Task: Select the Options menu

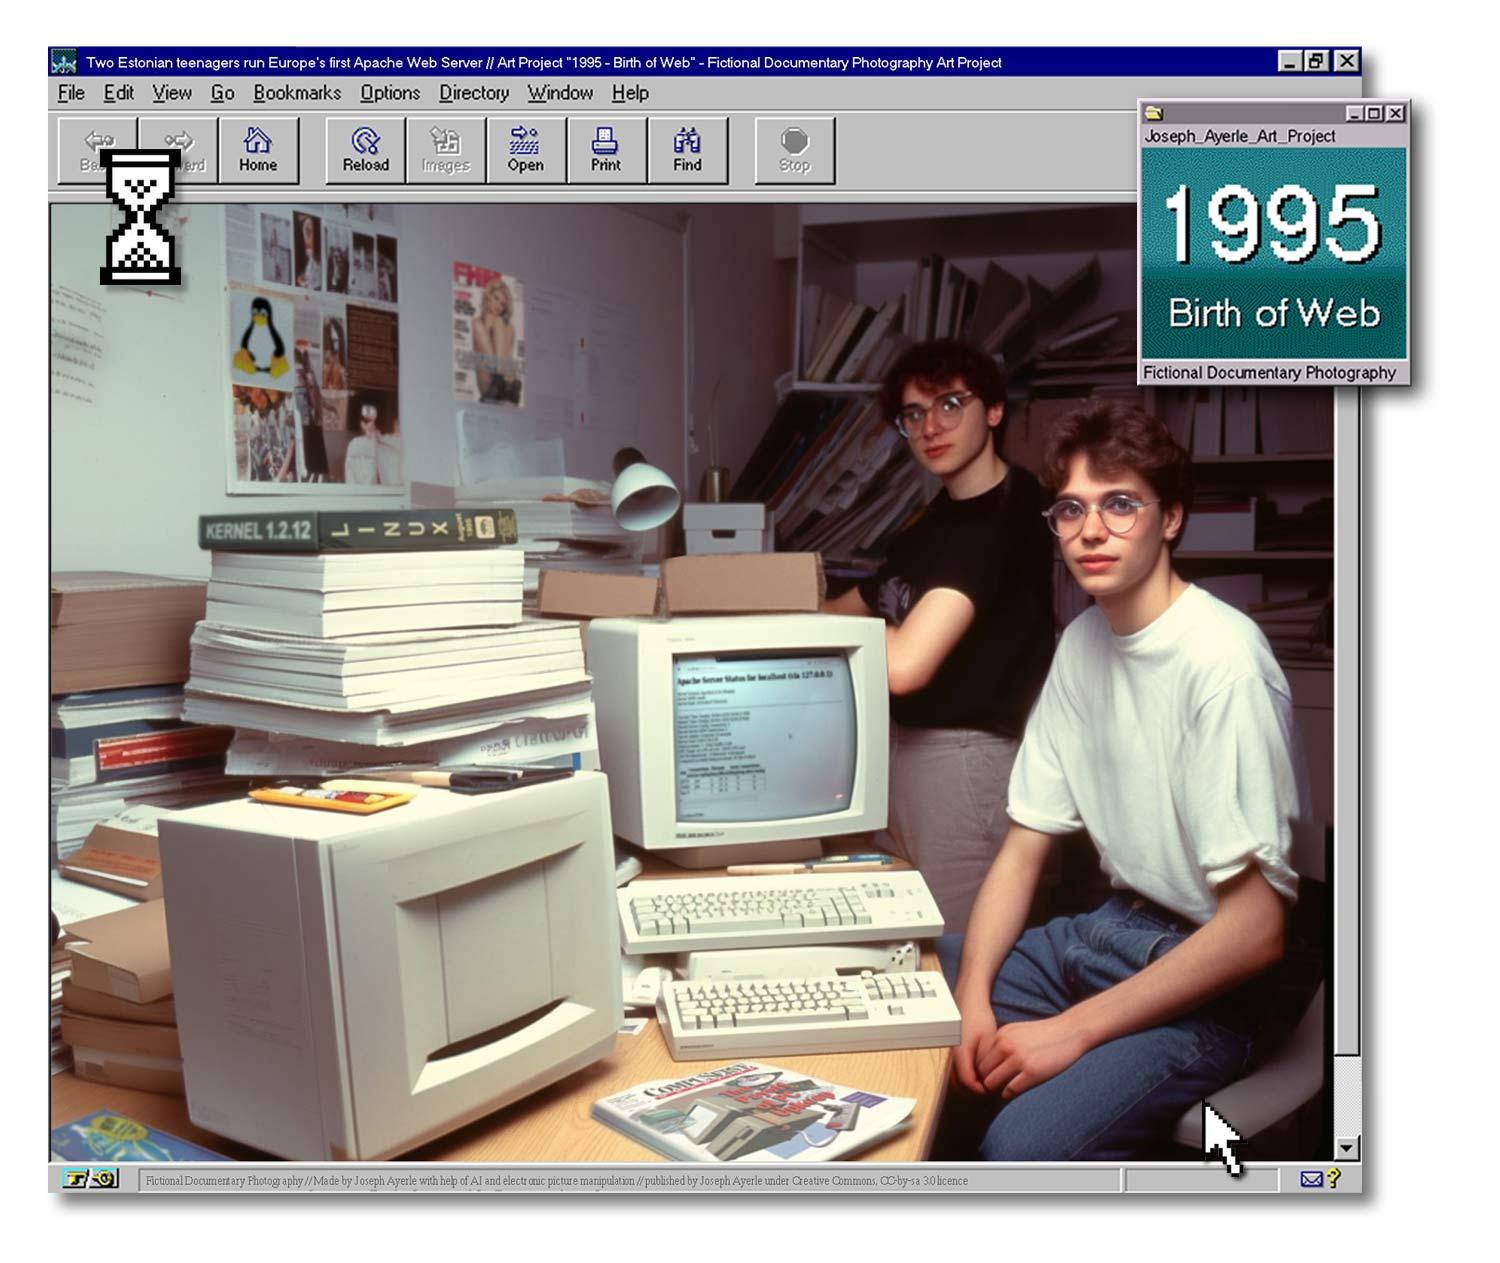Action: [x=390, y=93]
